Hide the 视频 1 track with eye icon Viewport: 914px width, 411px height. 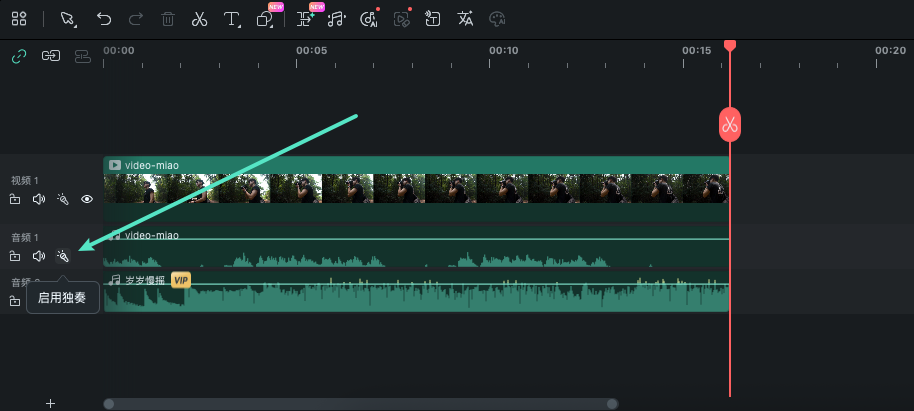(x=87, y=199)
